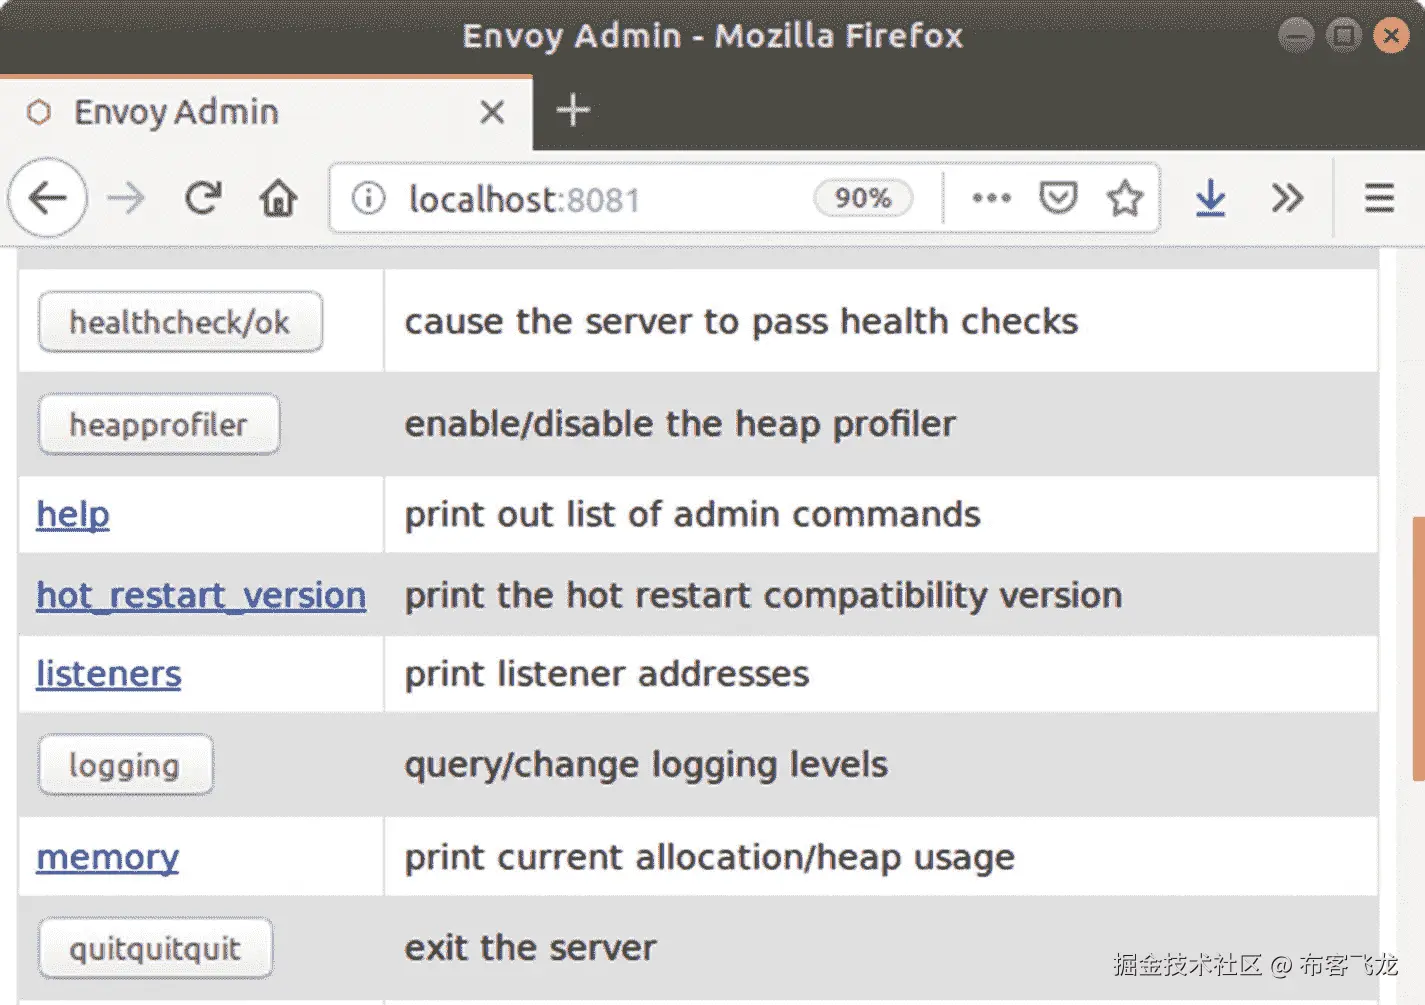1425x1005 pixels.
Task: Click the healthcheck/ok button
Action: tap(180, 322)
